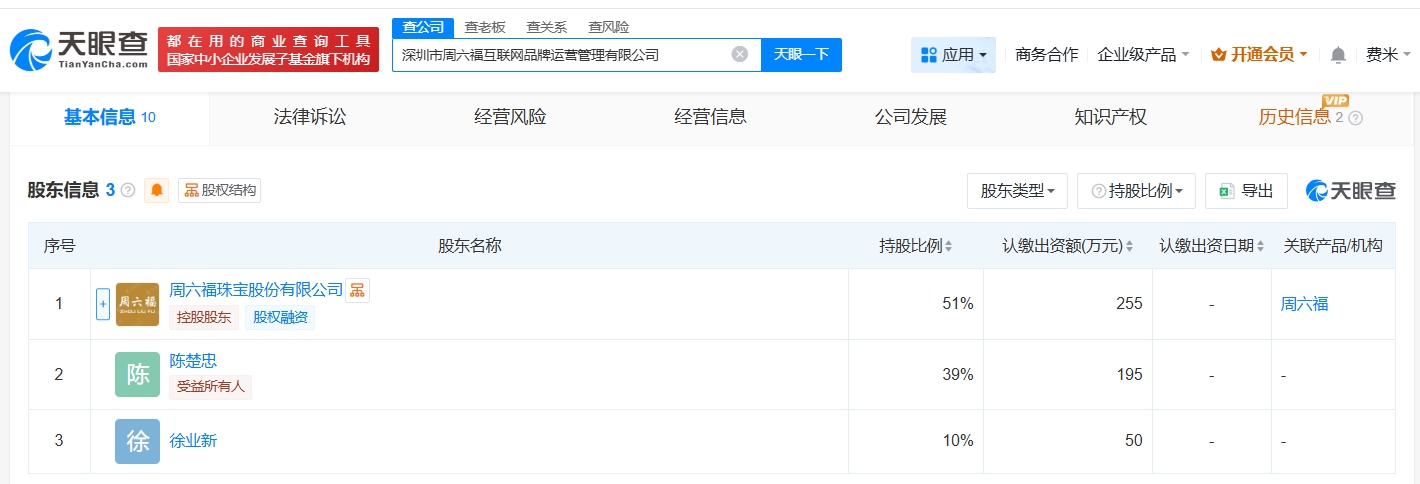Expand row 1 shareholder with plus button
Screen dimensions: 1420x484
103,304
